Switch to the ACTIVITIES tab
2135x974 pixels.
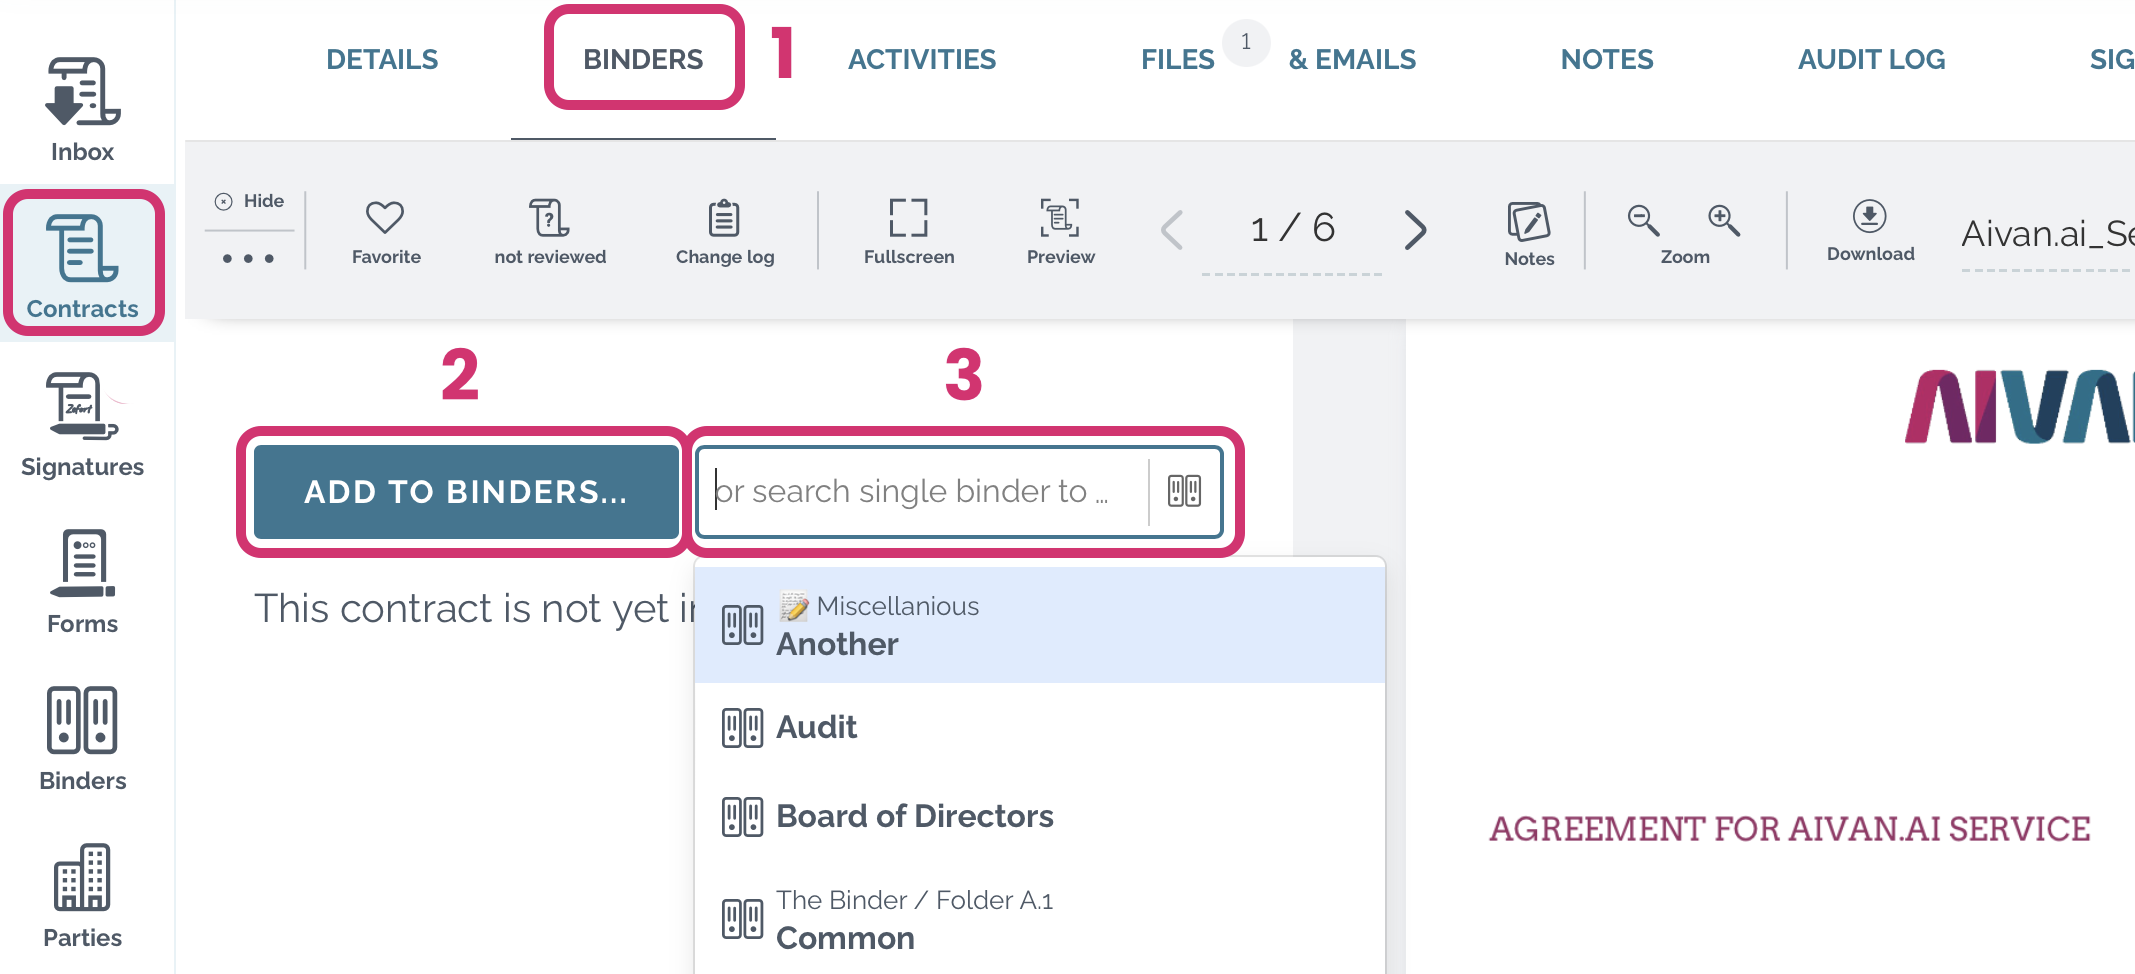[921, 60]
